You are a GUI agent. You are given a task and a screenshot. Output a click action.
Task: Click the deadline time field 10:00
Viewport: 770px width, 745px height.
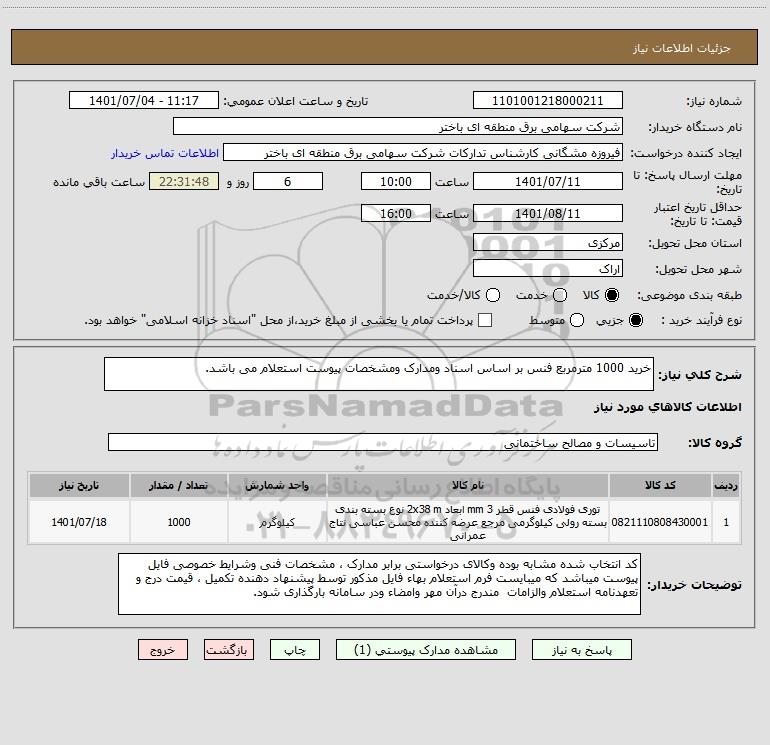pyautogui.click(x=396, y=181)
